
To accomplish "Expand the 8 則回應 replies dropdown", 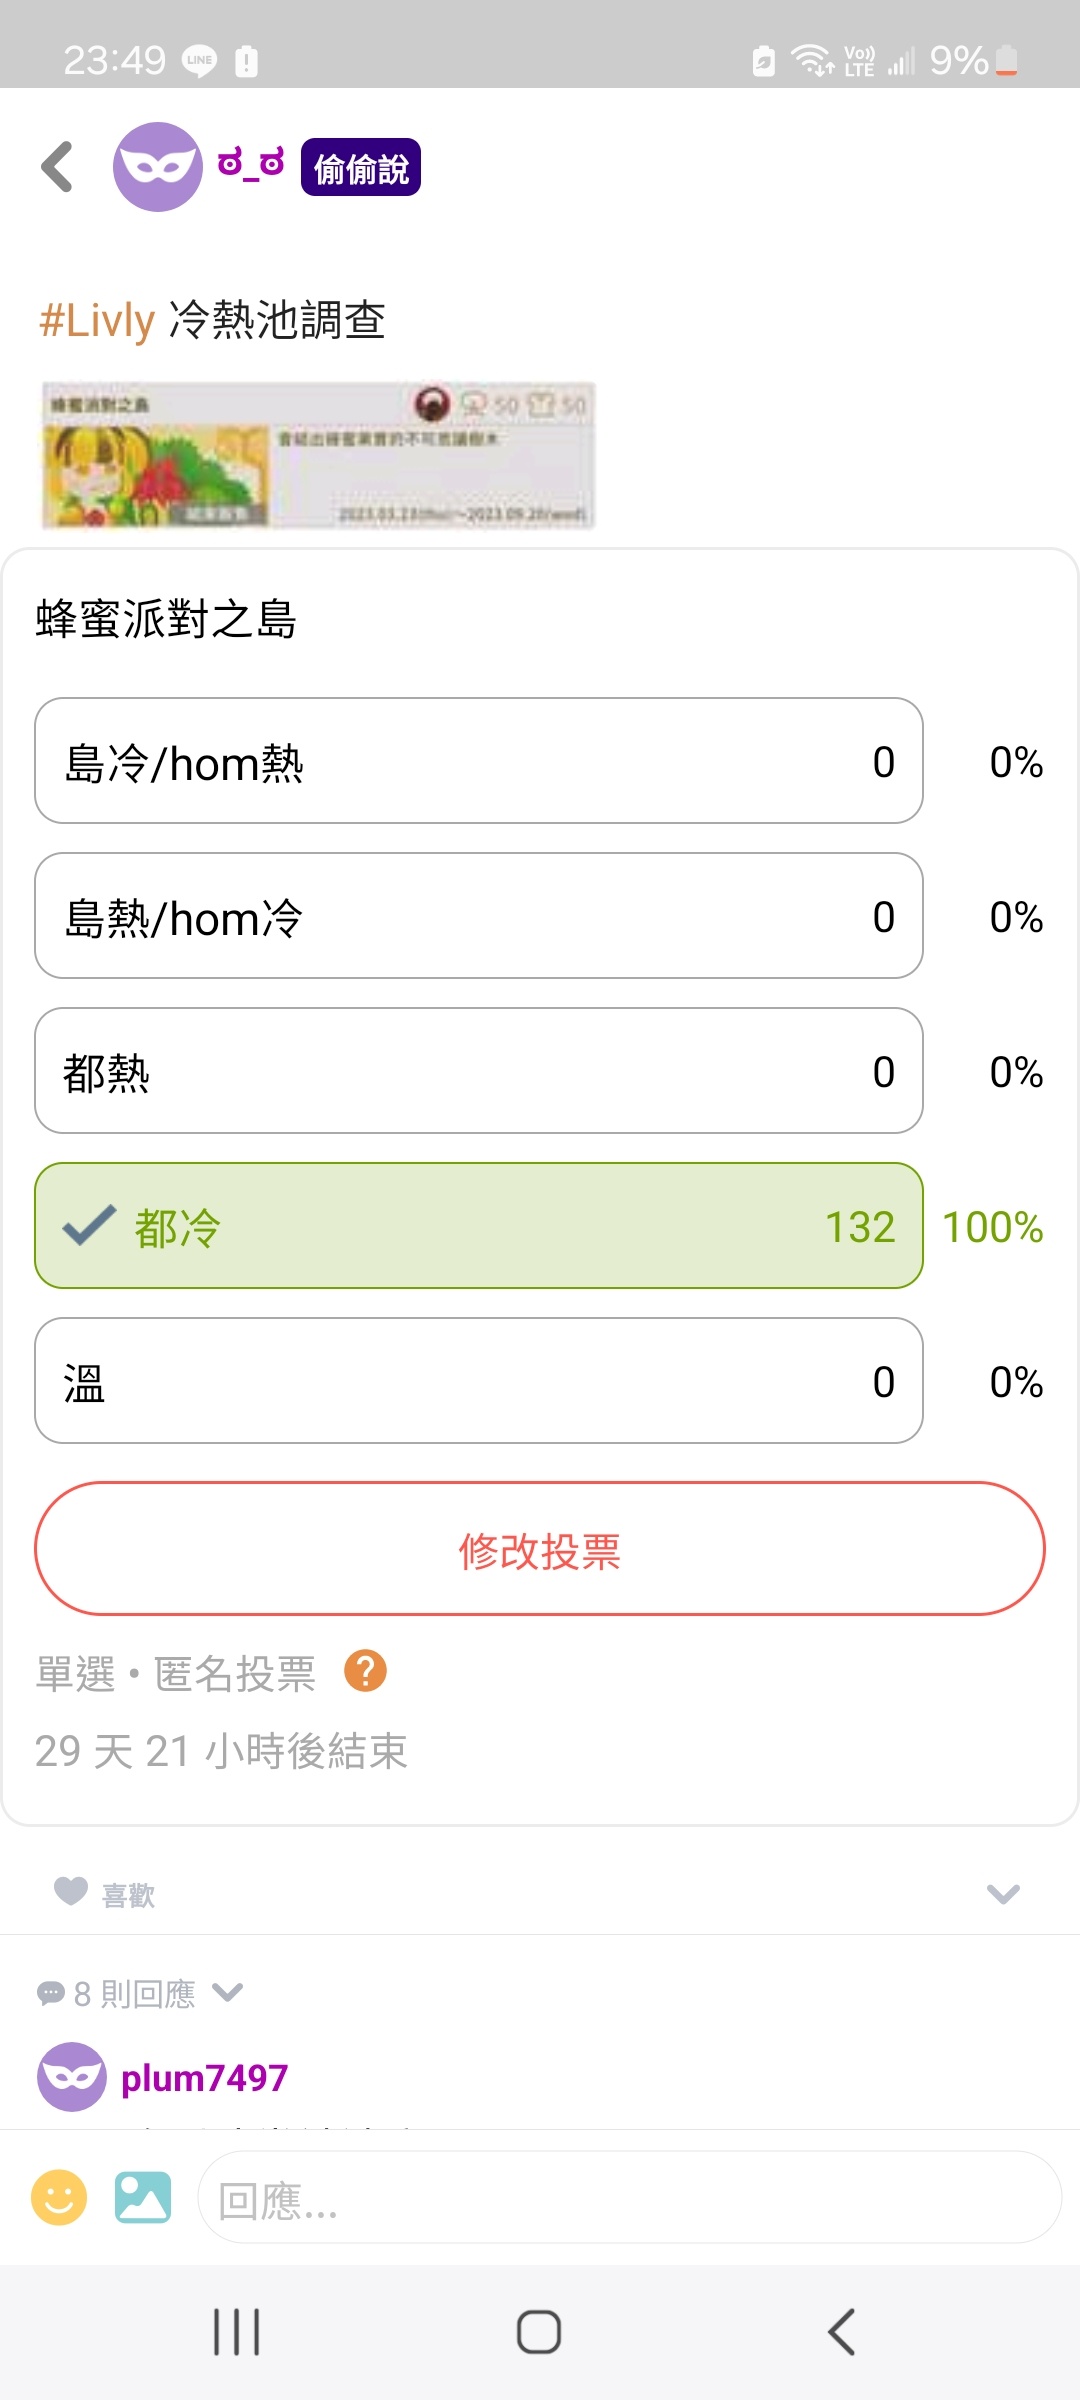I will click(140, 1993).
